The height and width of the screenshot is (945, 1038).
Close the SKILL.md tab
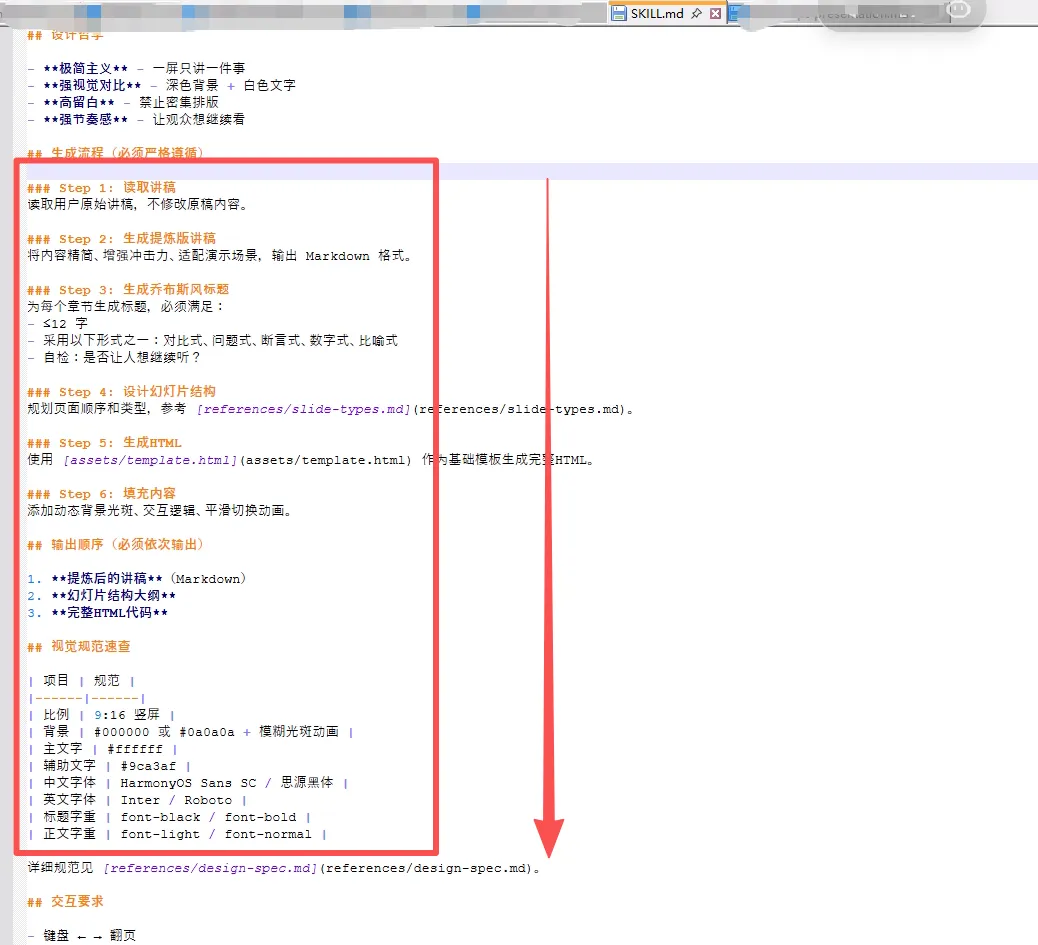pos(716,13)
